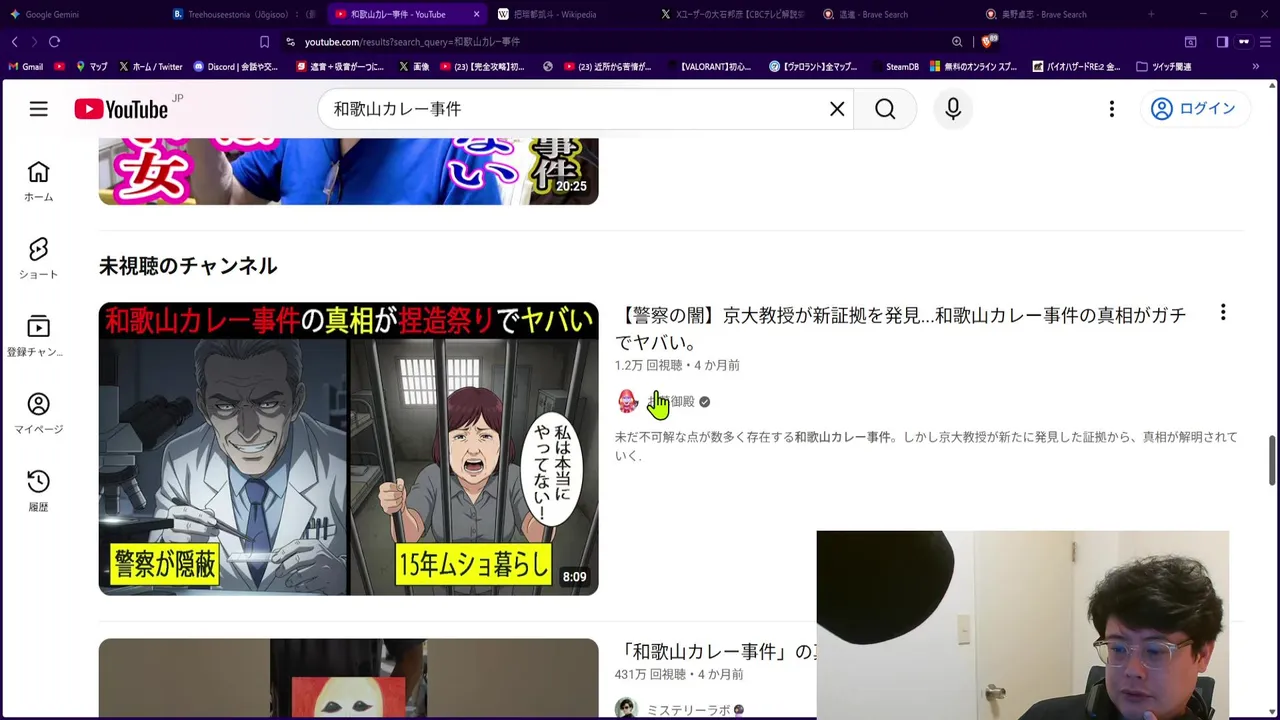Open 履歴 history in the sidebar
This screenshot has width=1280, height=720.
pos(38,491)
